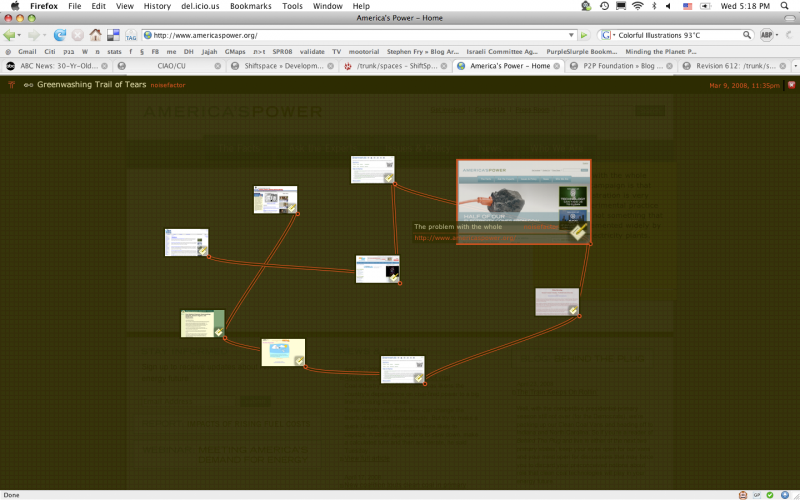Open the PurpleSlurple Bookm... bookmark
The width and height of the screenshot is (800, 500).
tap(582, 52)
